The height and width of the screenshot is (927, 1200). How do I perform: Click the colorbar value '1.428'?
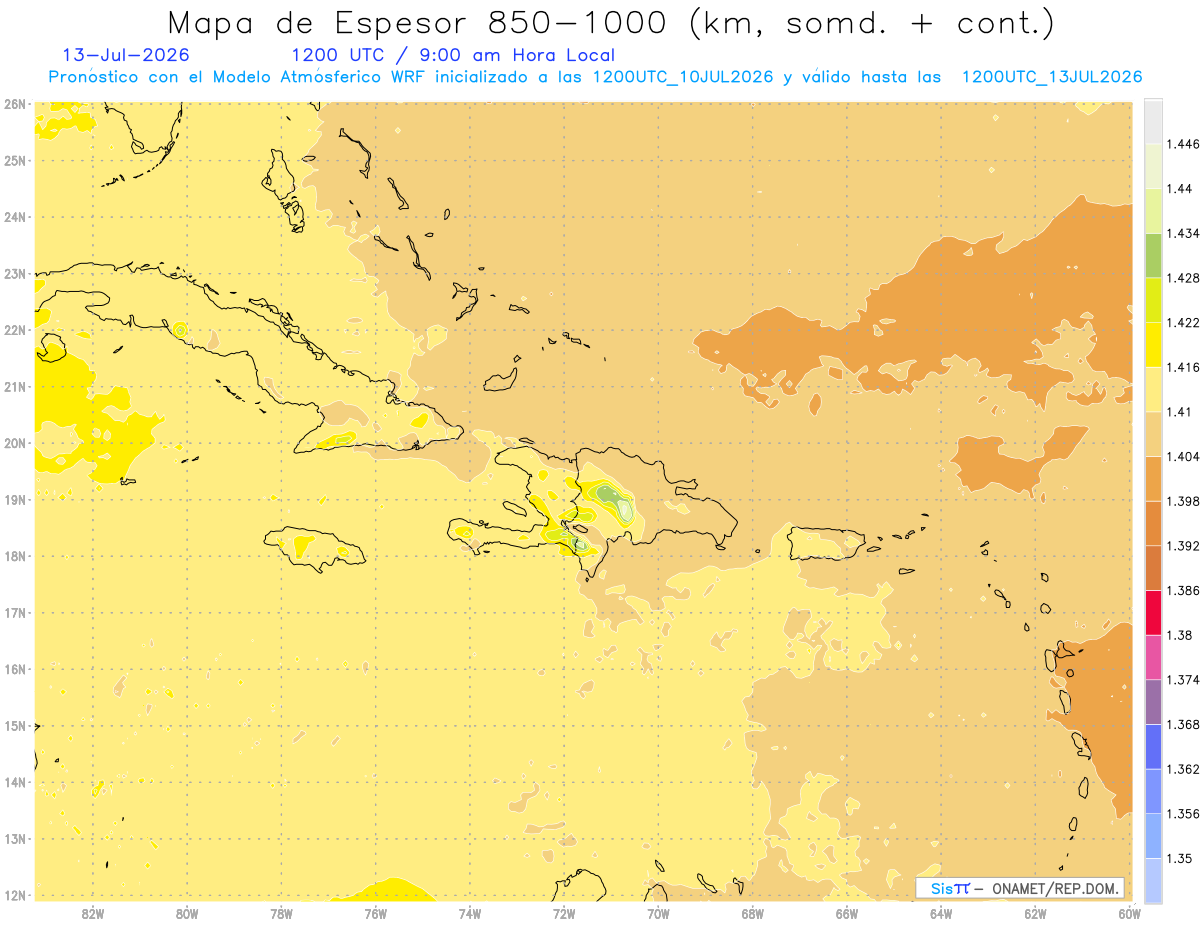point(1183,278)
